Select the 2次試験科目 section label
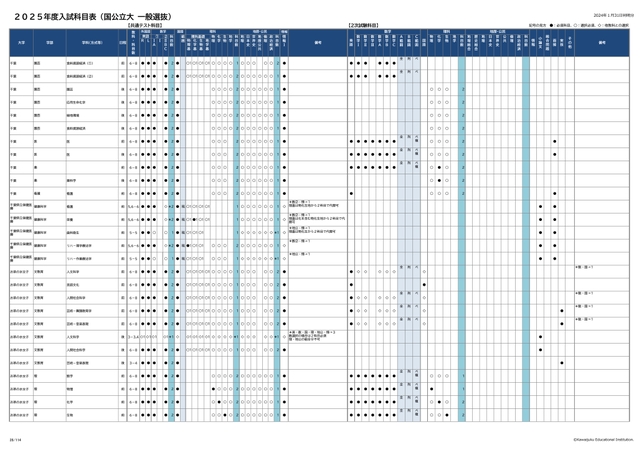 362,23
